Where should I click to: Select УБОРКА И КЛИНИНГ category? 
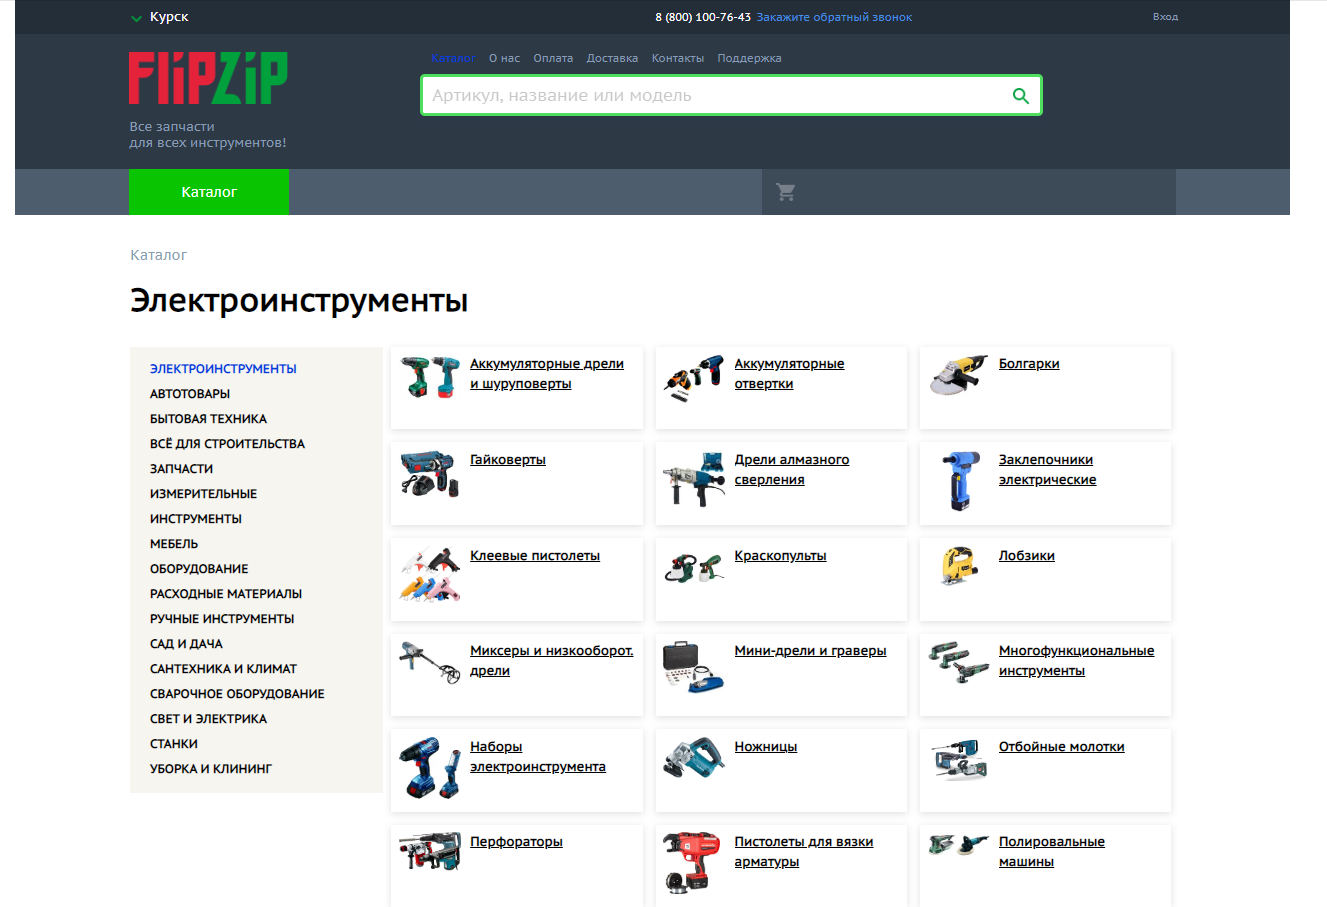(211, 769)
